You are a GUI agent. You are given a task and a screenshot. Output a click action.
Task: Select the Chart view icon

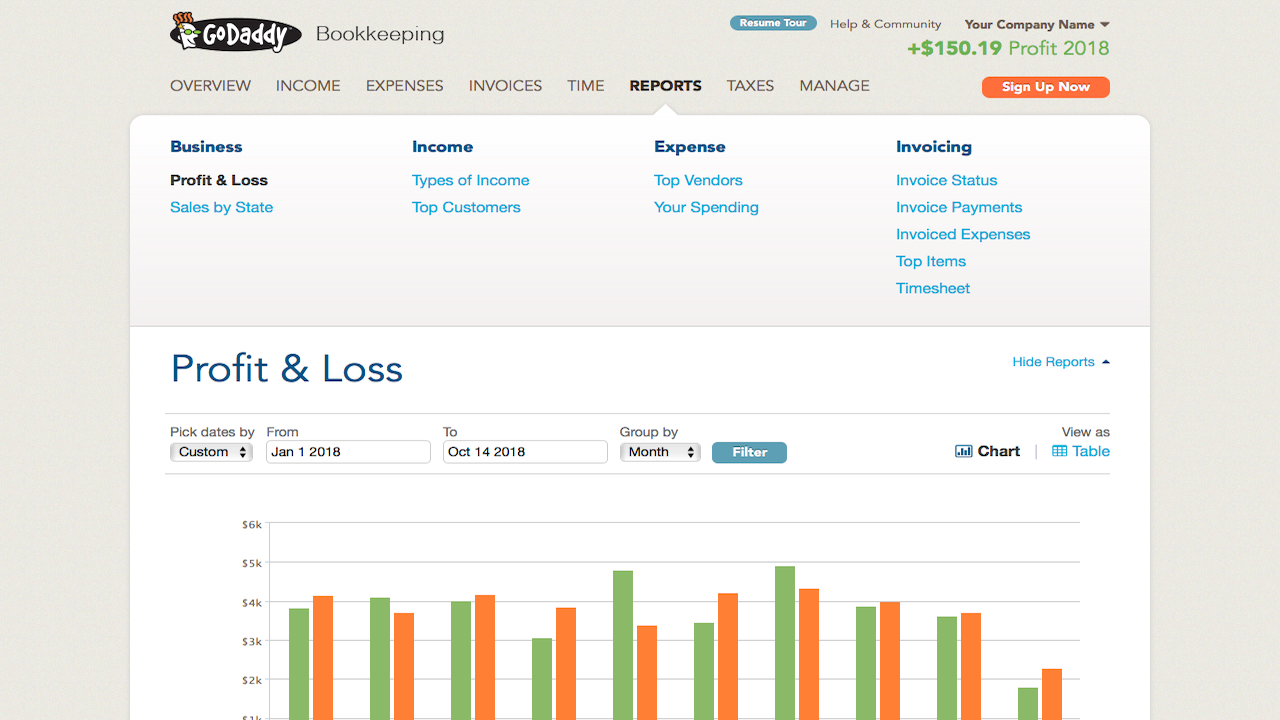[964, 451]
